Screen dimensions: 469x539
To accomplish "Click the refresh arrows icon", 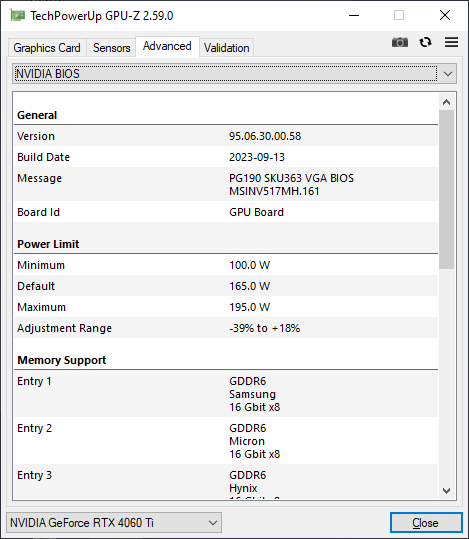I will click(426, 42).
